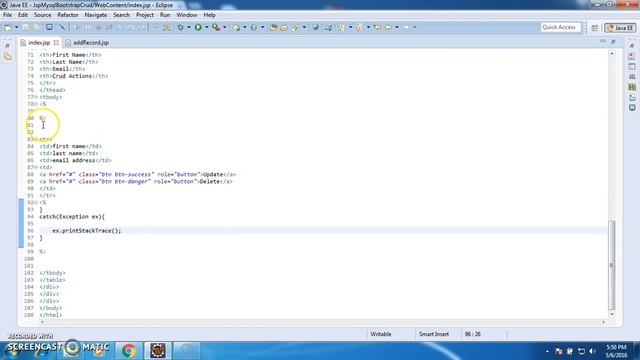Open the Debug dropdown arrow
Viewport: 640px width, 360px height.
coord(189,27)
